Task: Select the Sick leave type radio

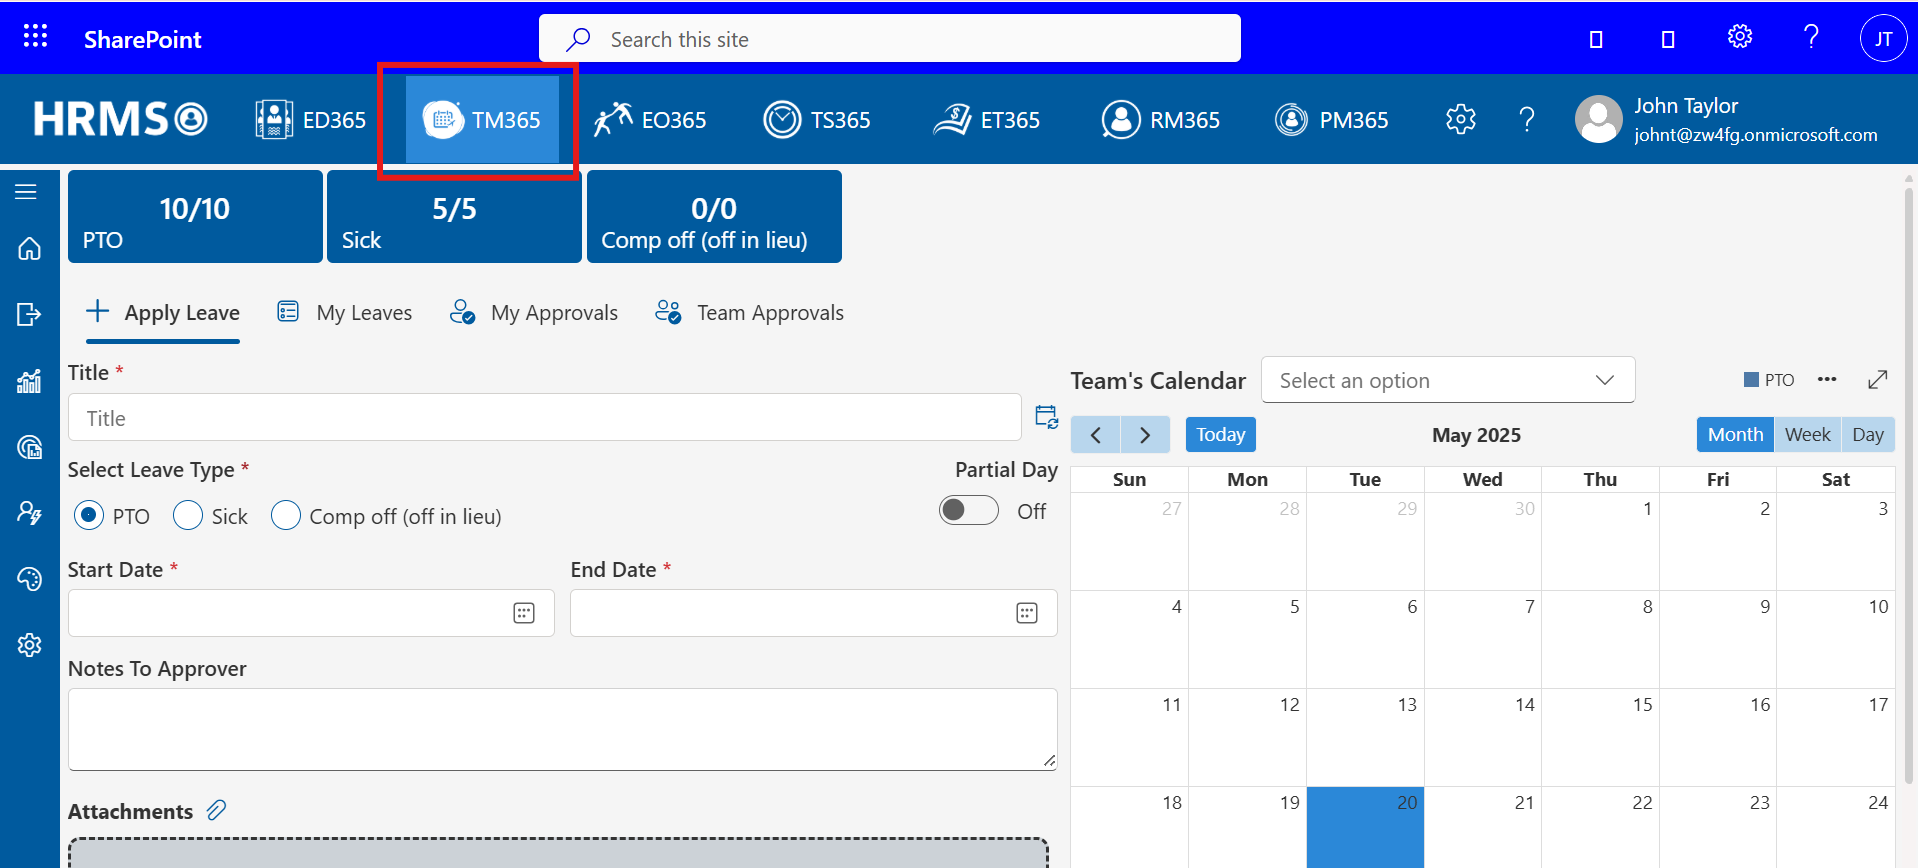Action: click(188, 515)
